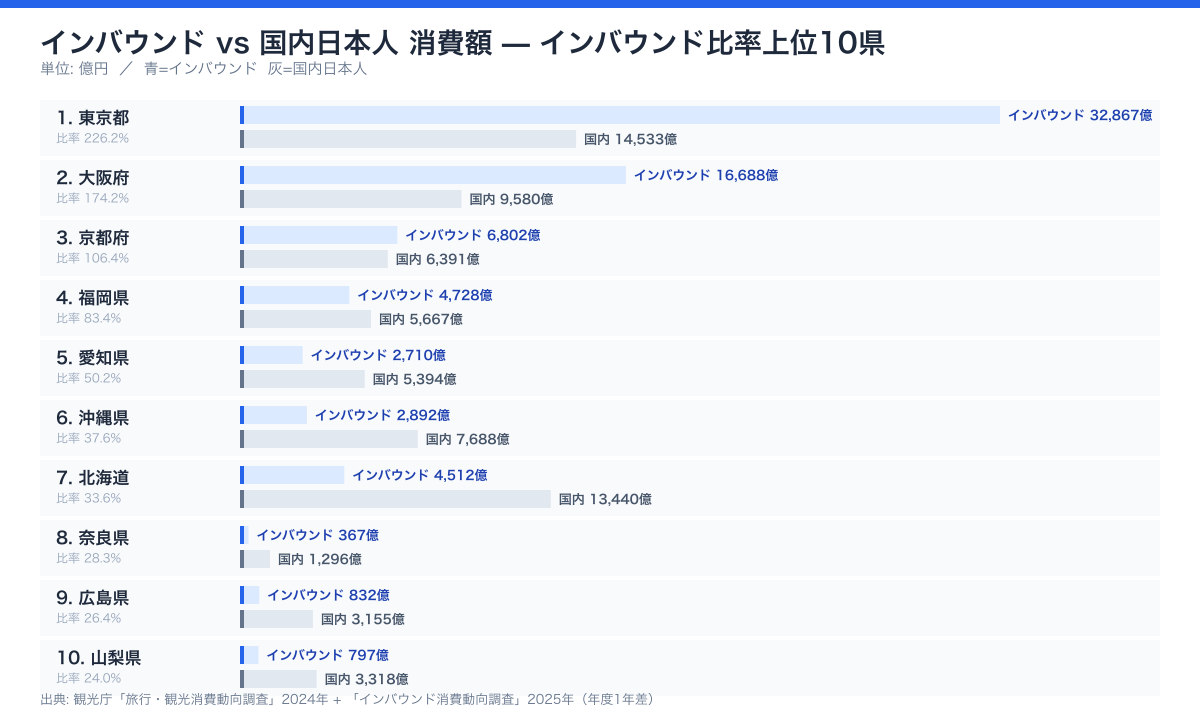Click the chart title インバウンド vs 国内日本人 消費額
The height and width of the screenshot is (720, 1200).
click(462, 43)
